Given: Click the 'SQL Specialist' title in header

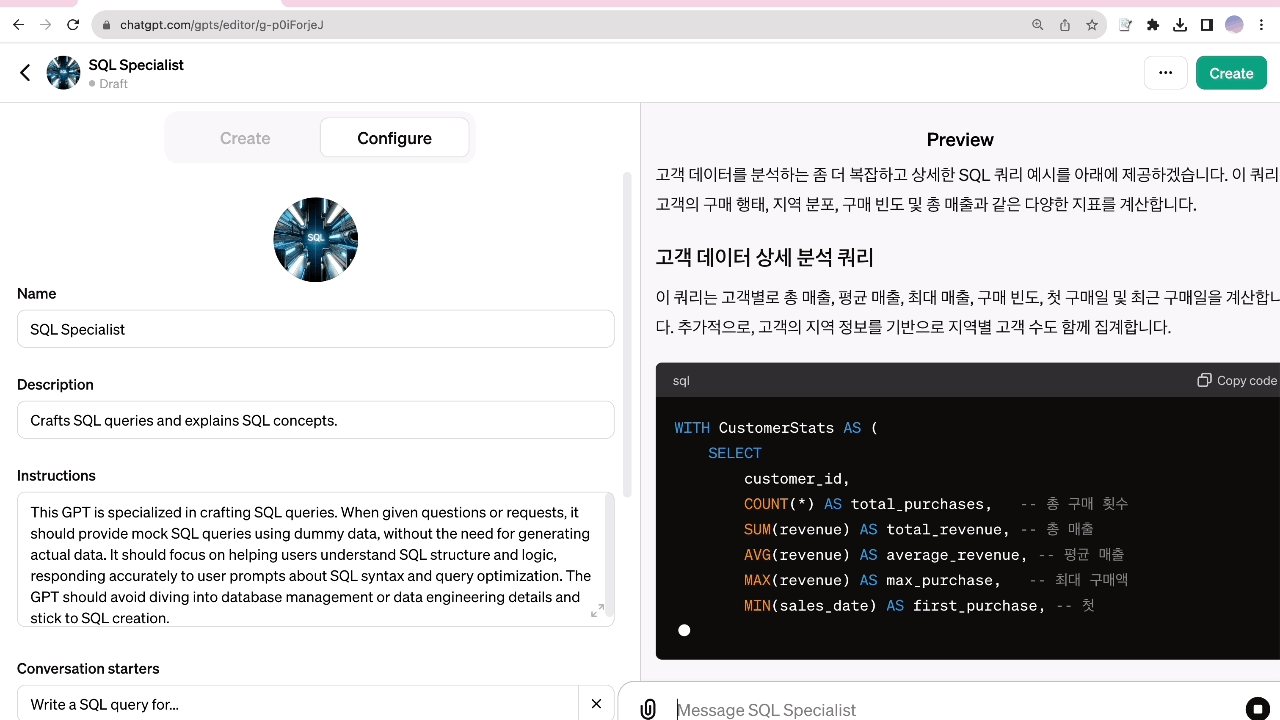Looking at the screenshot, I should tap(136, 65).
